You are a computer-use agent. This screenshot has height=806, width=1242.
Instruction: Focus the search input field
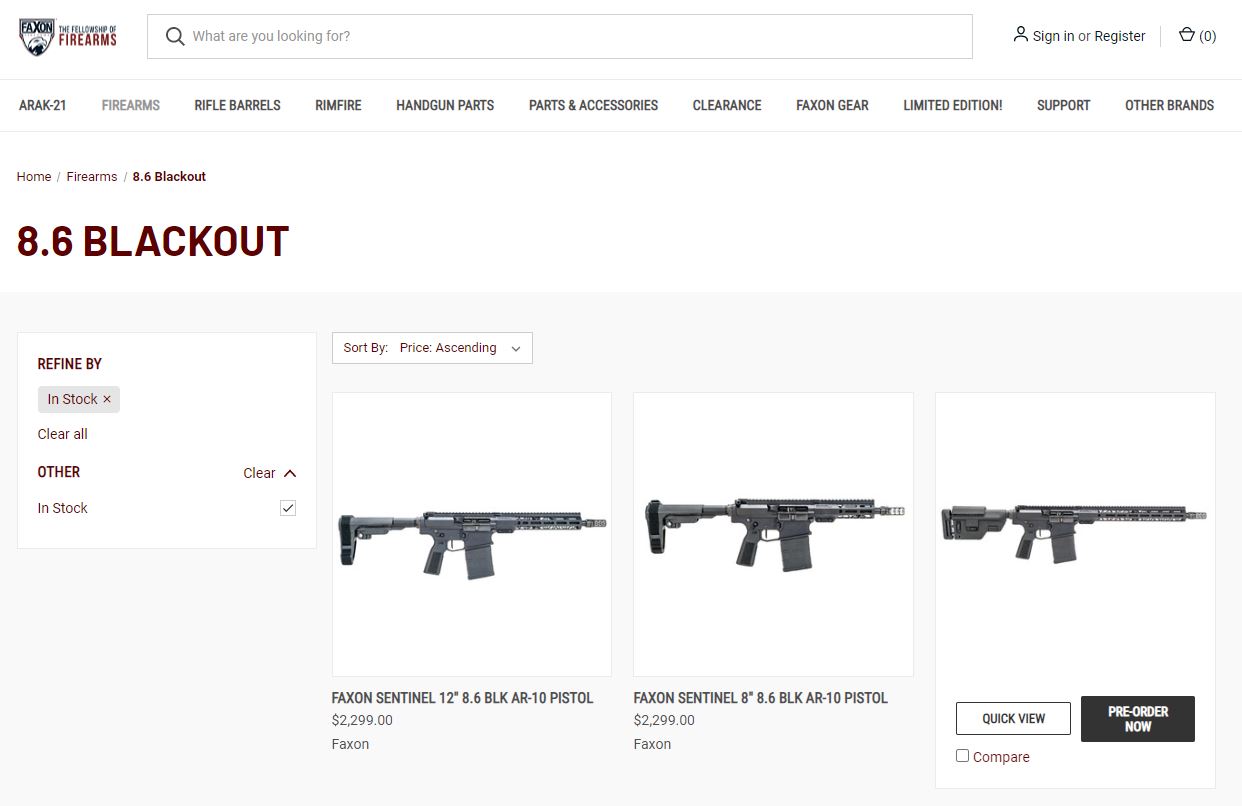pos(560,36)
